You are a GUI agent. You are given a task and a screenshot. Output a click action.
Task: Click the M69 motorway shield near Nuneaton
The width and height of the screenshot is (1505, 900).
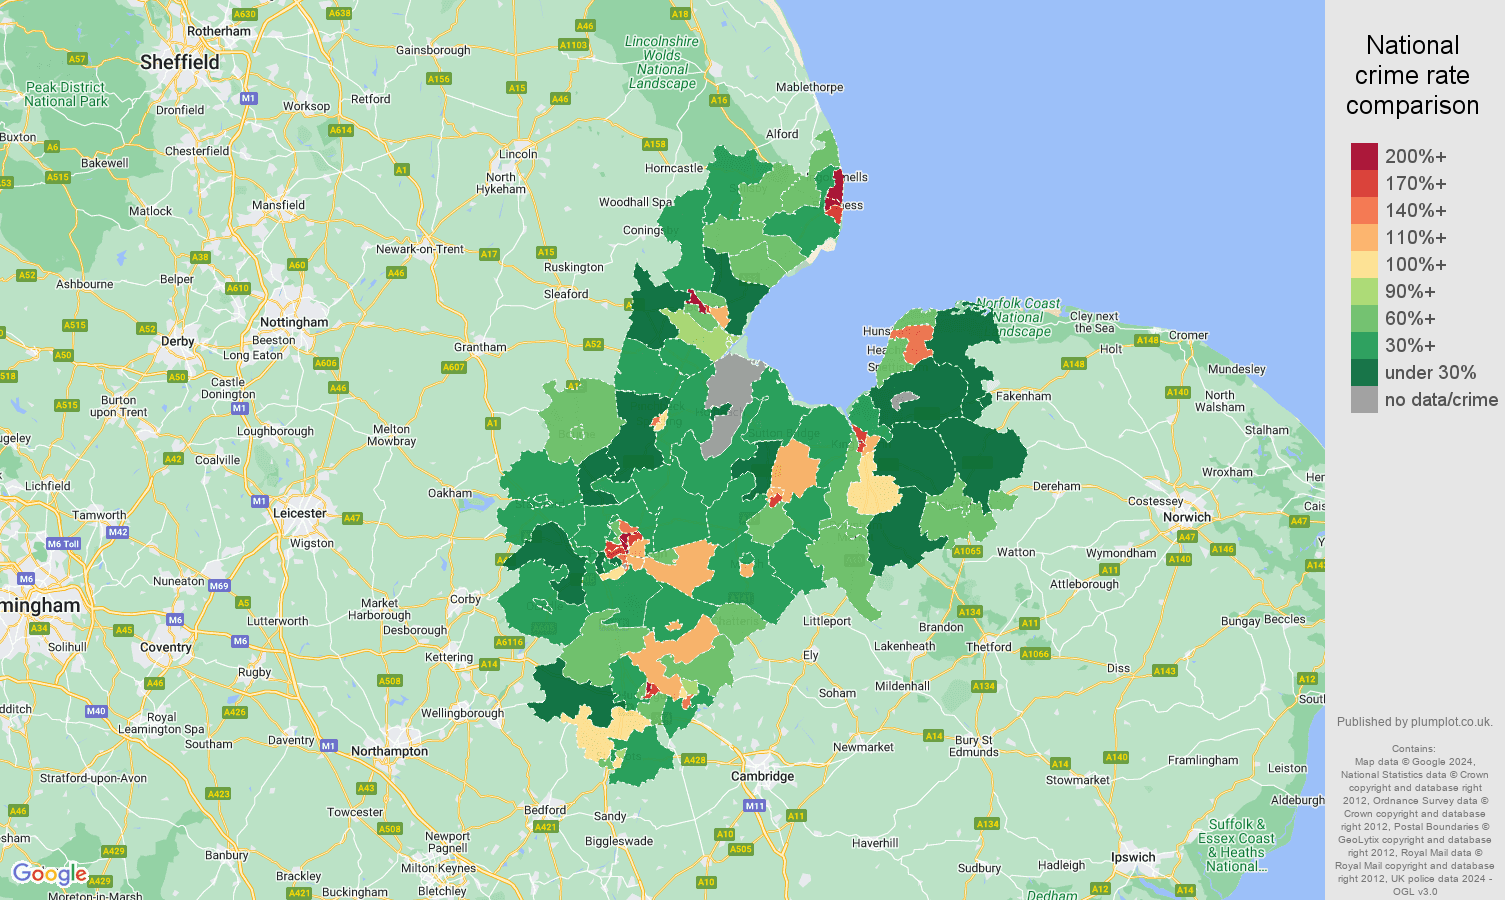pyautogui.click(x=220, y=585)
